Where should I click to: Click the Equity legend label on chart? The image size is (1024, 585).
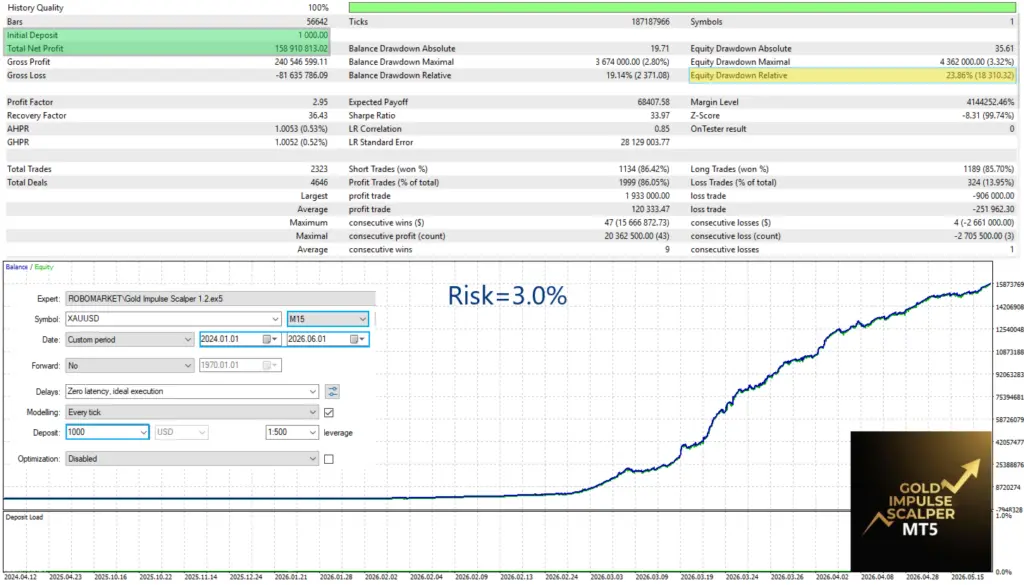[x=44, y=267]
